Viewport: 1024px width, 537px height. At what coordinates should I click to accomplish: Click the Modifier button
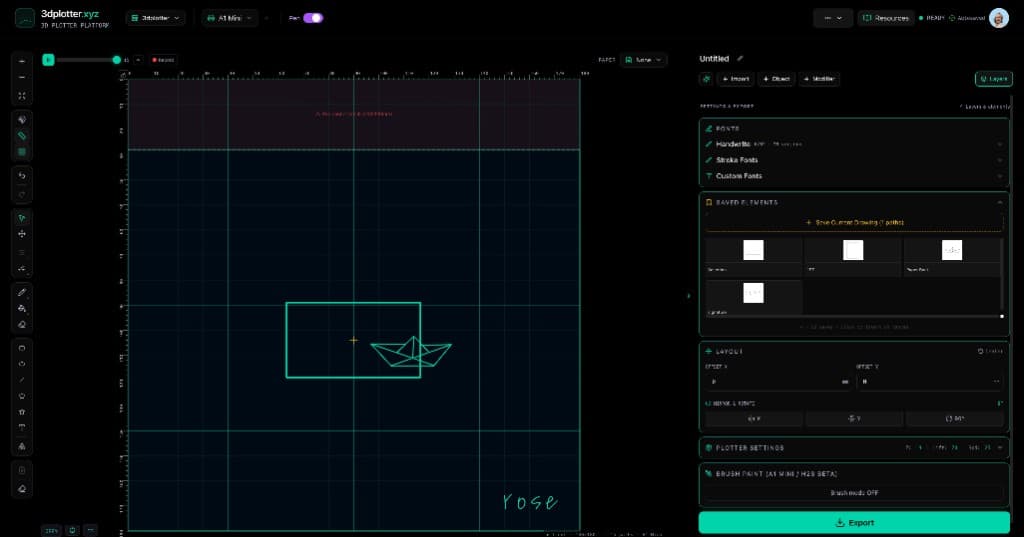(819, 79)
